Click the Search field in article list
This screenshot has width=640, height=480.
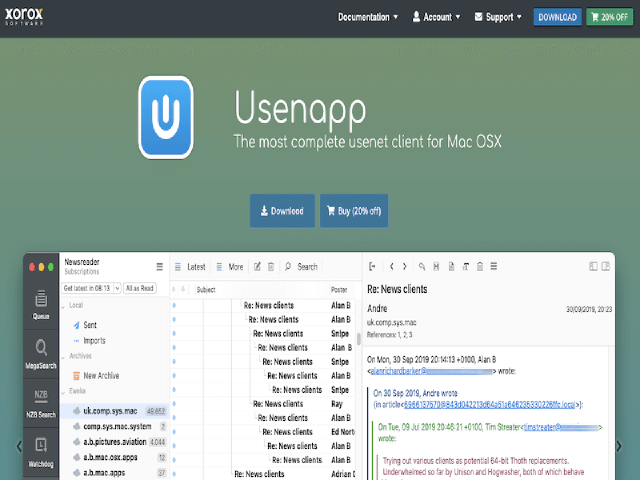tap(301, 267)
